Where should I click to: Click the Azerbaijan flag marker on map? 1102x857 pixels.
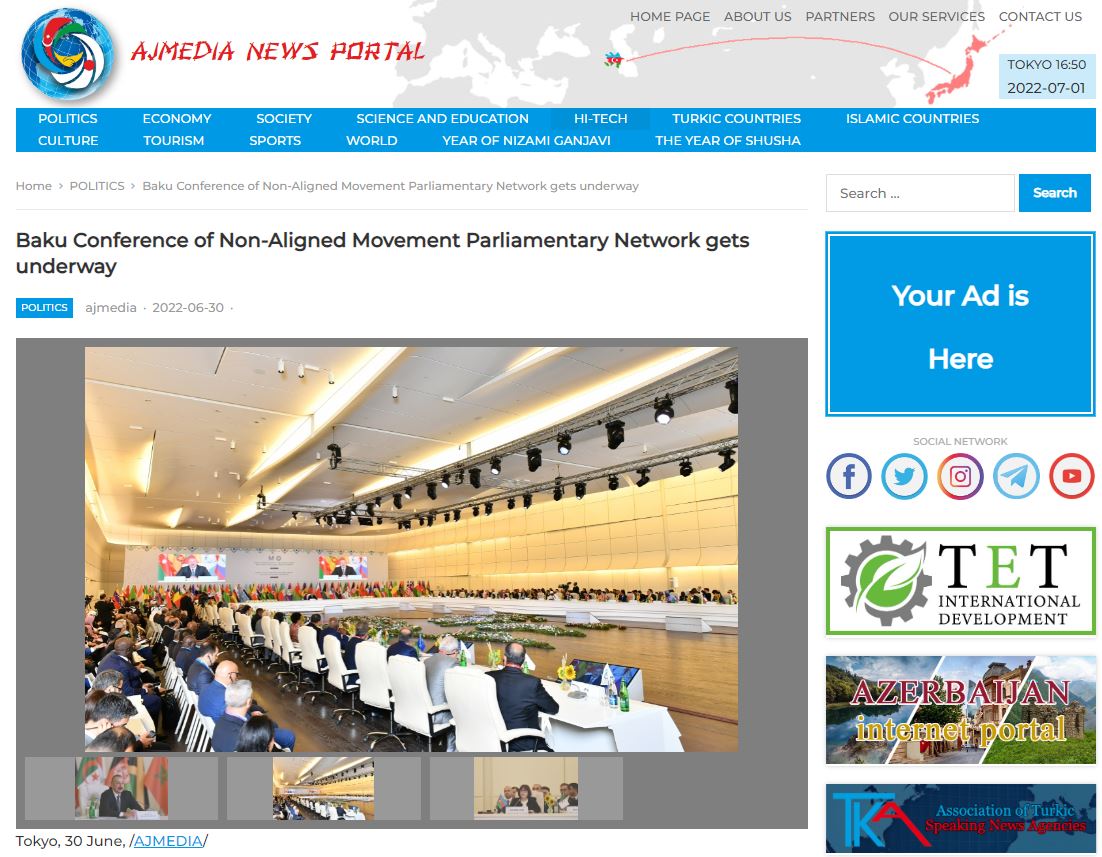613,60
